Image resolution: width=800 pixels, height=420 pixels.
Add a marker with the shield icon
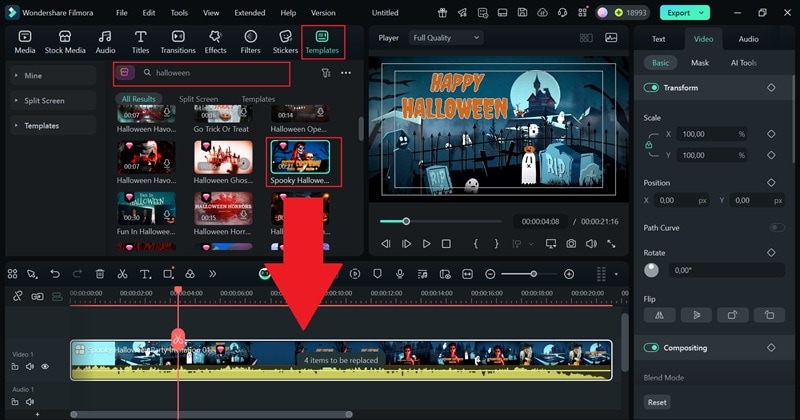click(377, 274)
